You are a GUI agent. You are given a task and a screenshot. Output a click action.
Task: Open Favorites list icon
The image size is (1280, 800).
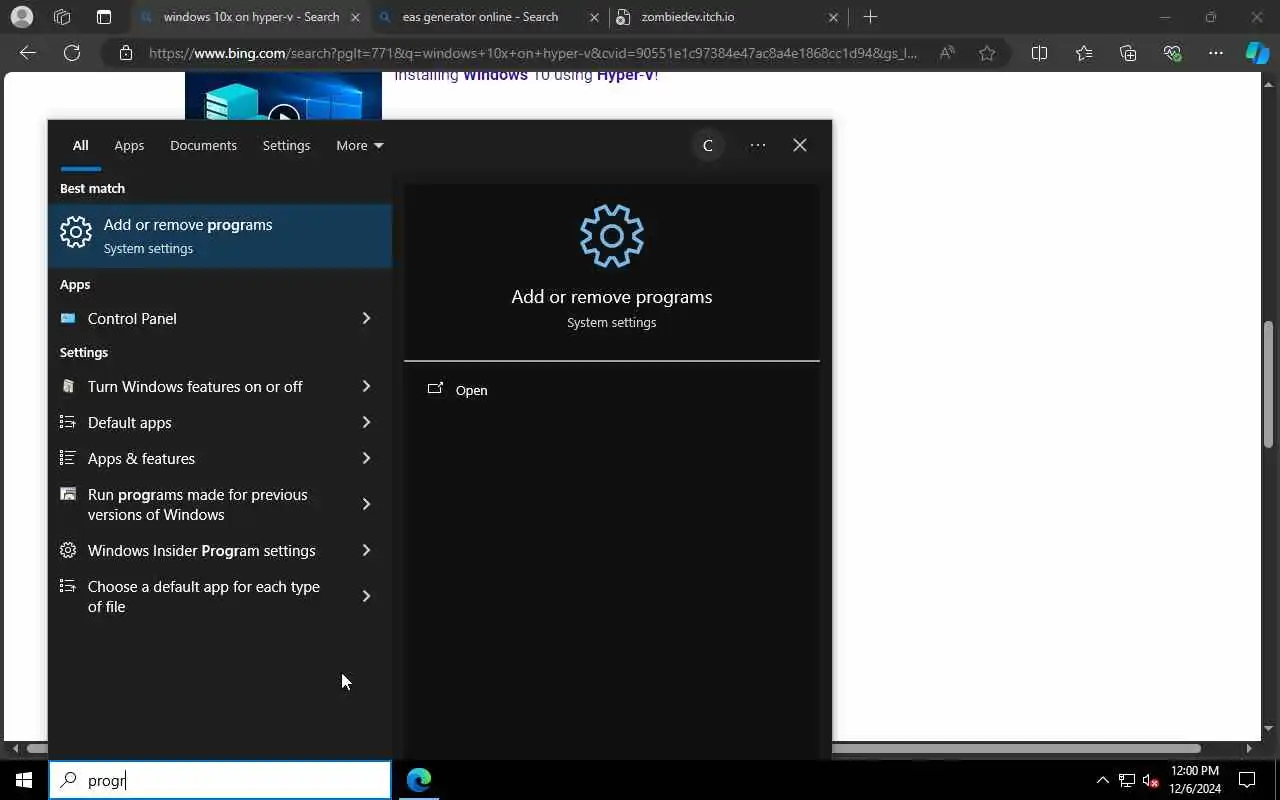click(1084, 53)
